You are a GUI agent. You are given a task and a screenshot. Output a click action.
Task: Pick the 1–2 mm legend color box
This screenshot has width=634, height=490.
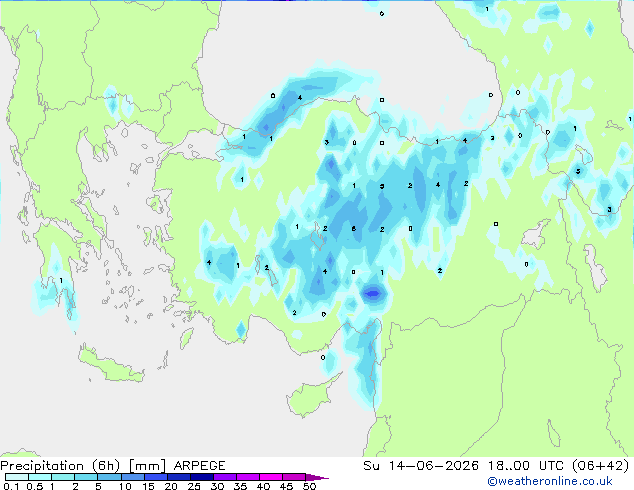tap(63, 477)
